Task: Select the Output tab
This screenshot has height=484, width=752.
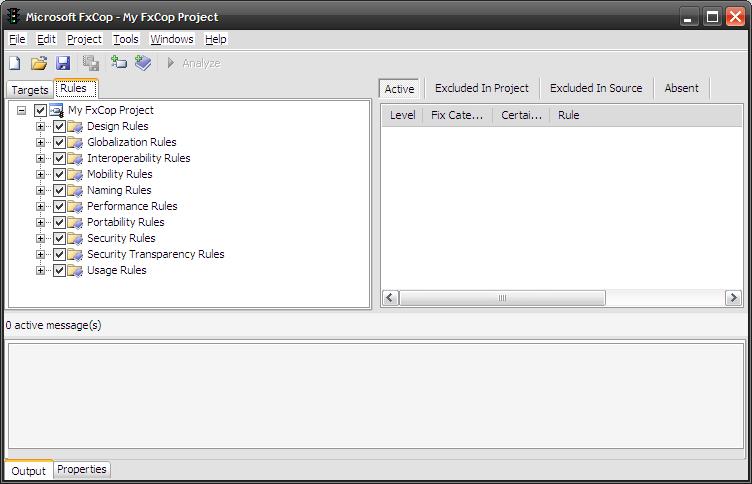Action: (28, 471)
